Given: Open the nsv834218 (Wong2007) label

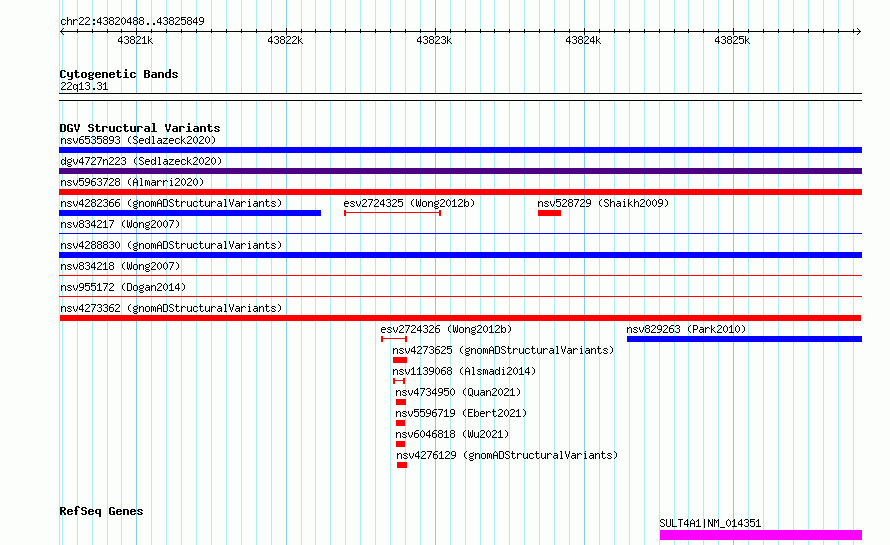Looking at the screenshot, I should coord(120,266).
